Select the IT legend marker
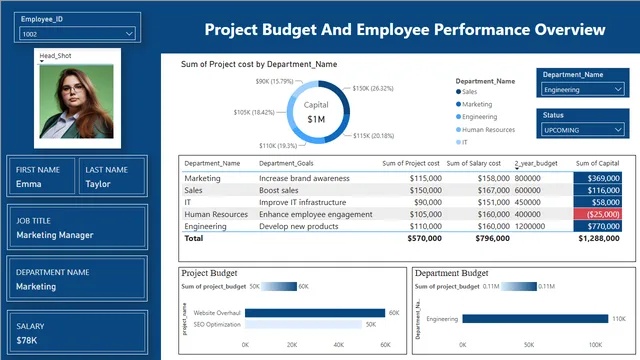 (458, 142)
